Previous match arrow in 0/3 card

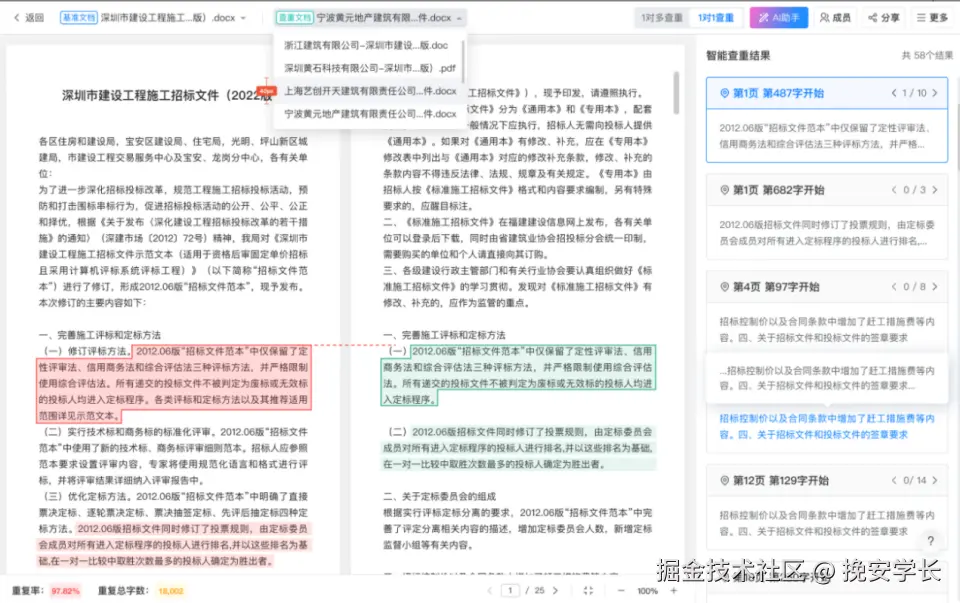point(894,190)
